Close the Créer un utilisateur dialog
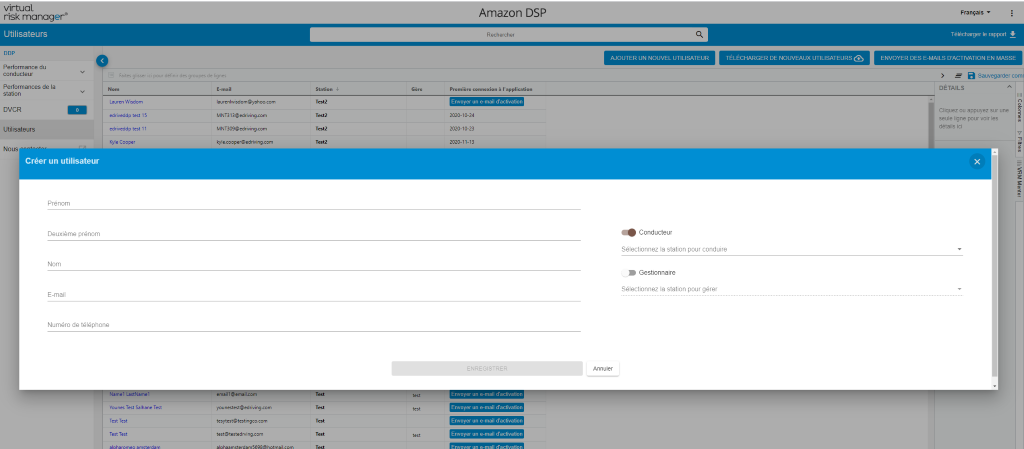This screenshot has height=449, width=1024. [977, 162]
